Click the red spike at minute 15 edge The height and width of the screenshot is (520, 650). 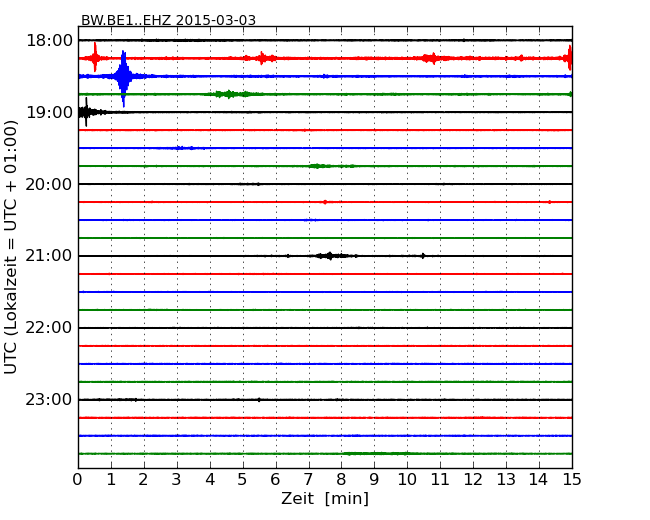click(570, 58)
